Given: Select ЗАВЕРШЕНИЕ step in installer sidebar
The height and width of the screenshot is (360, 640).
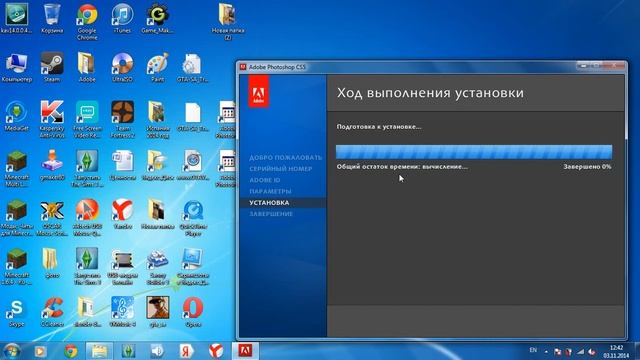Looking at the screenshot, I should 271,214.
